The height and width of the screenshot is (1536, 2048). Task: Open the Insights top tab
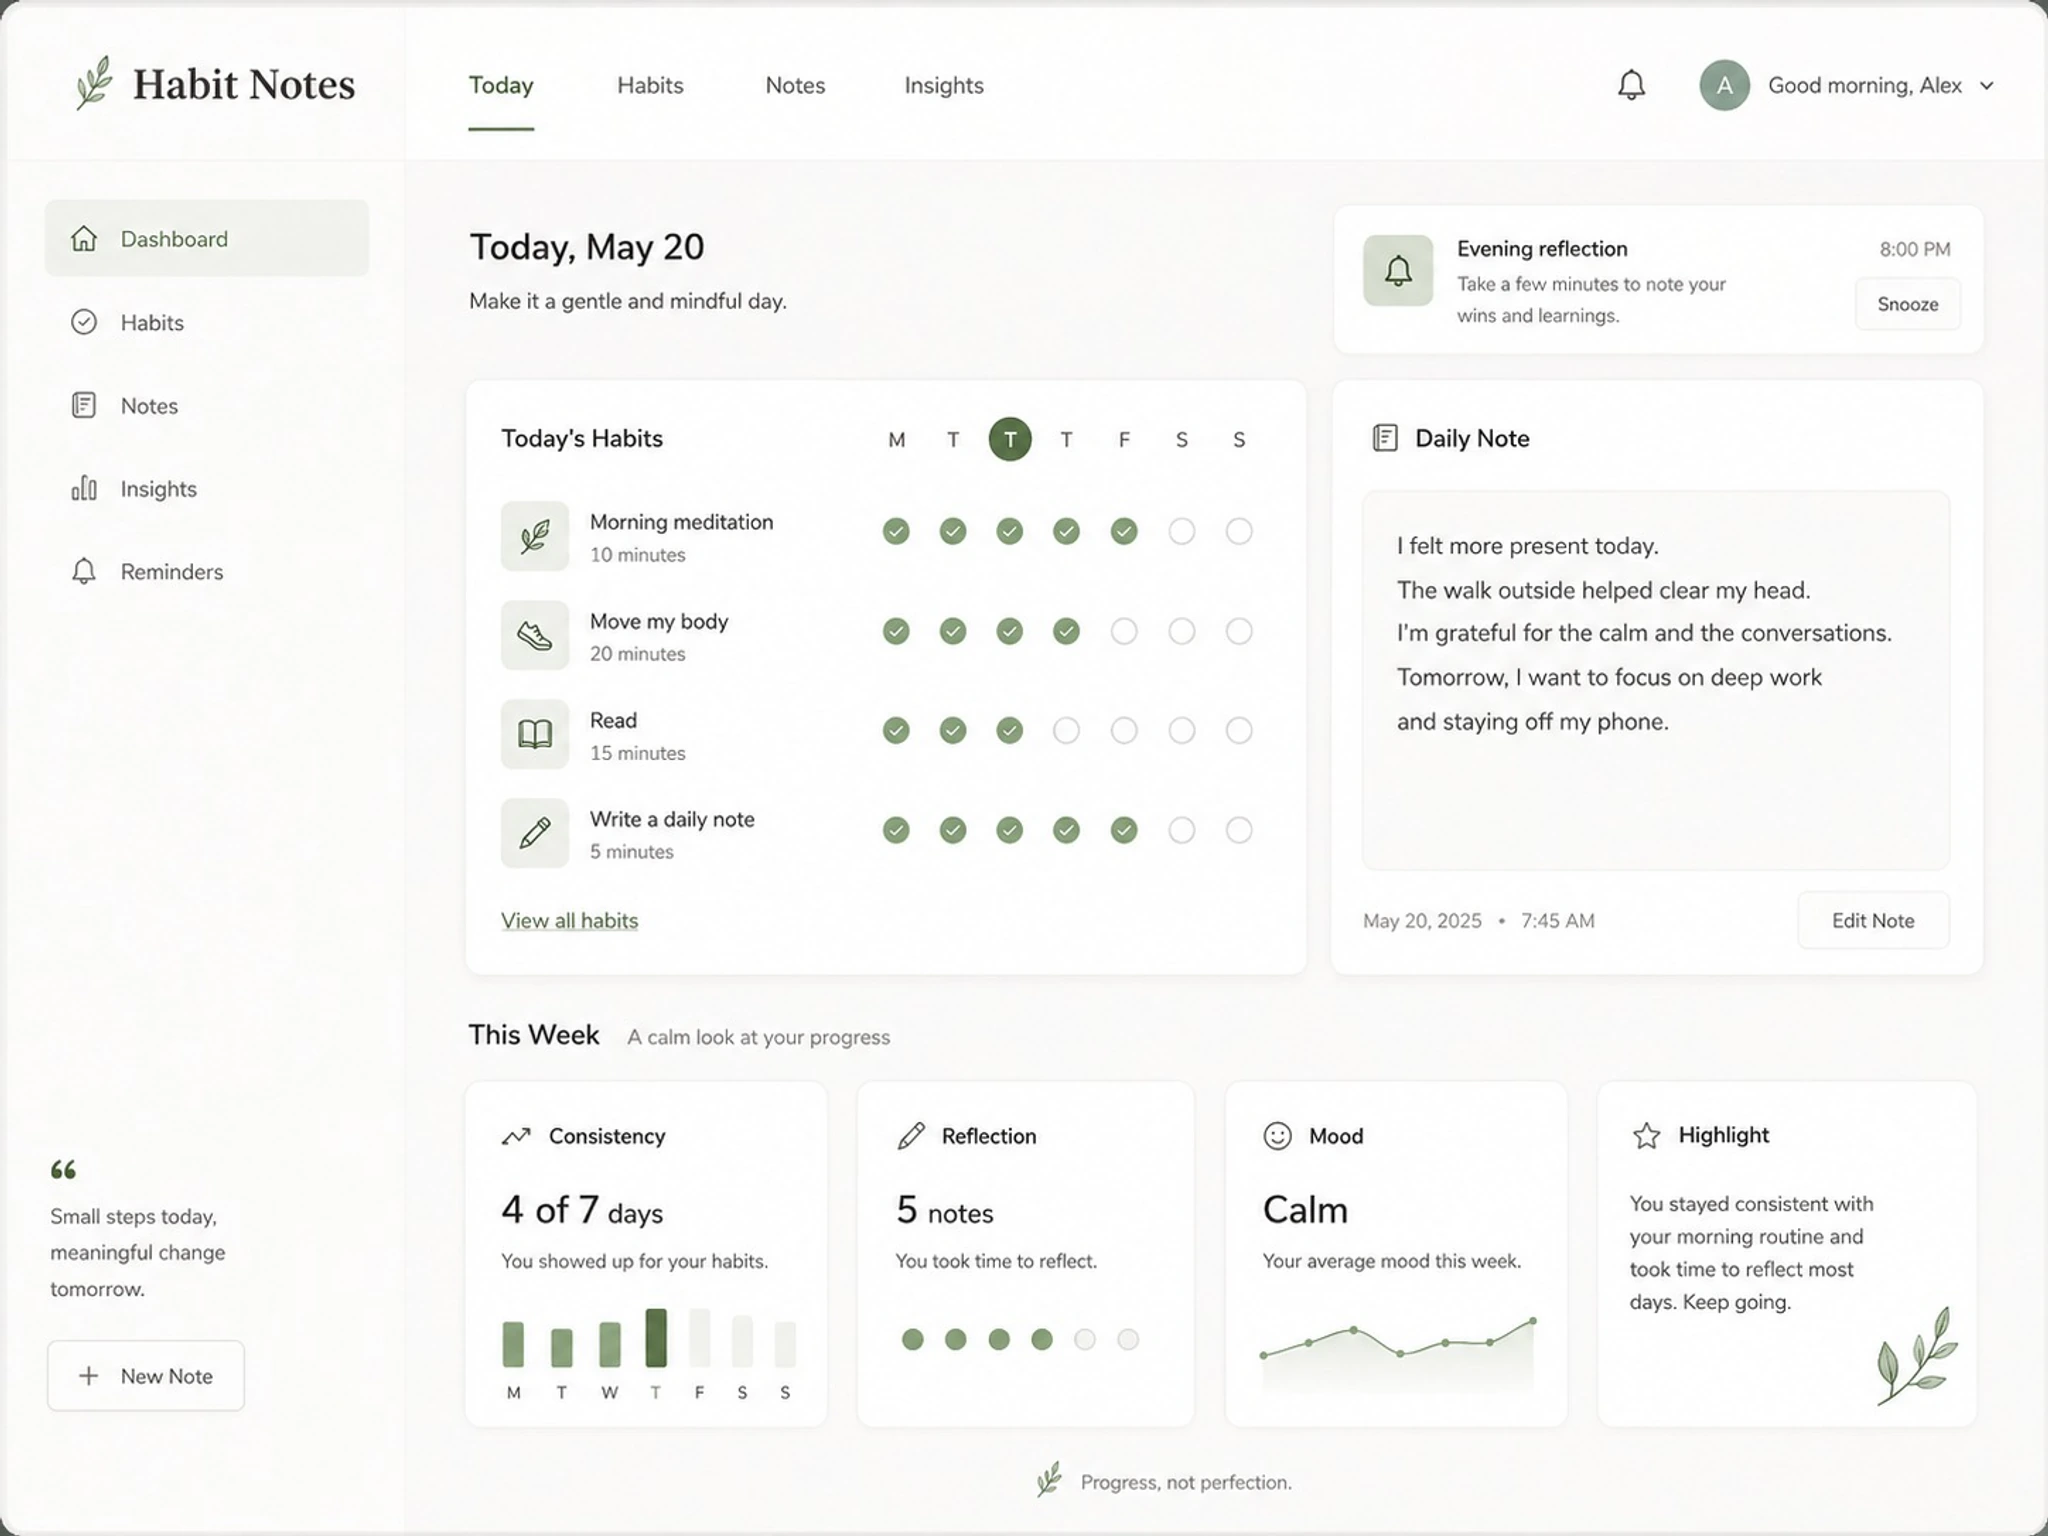click(x=944, y=85)
